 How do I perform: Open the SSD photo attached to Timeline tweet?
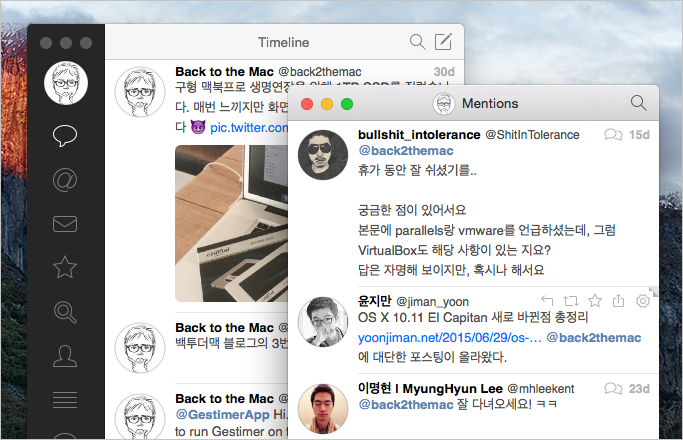pyautogui.click(x=231, y=223)
